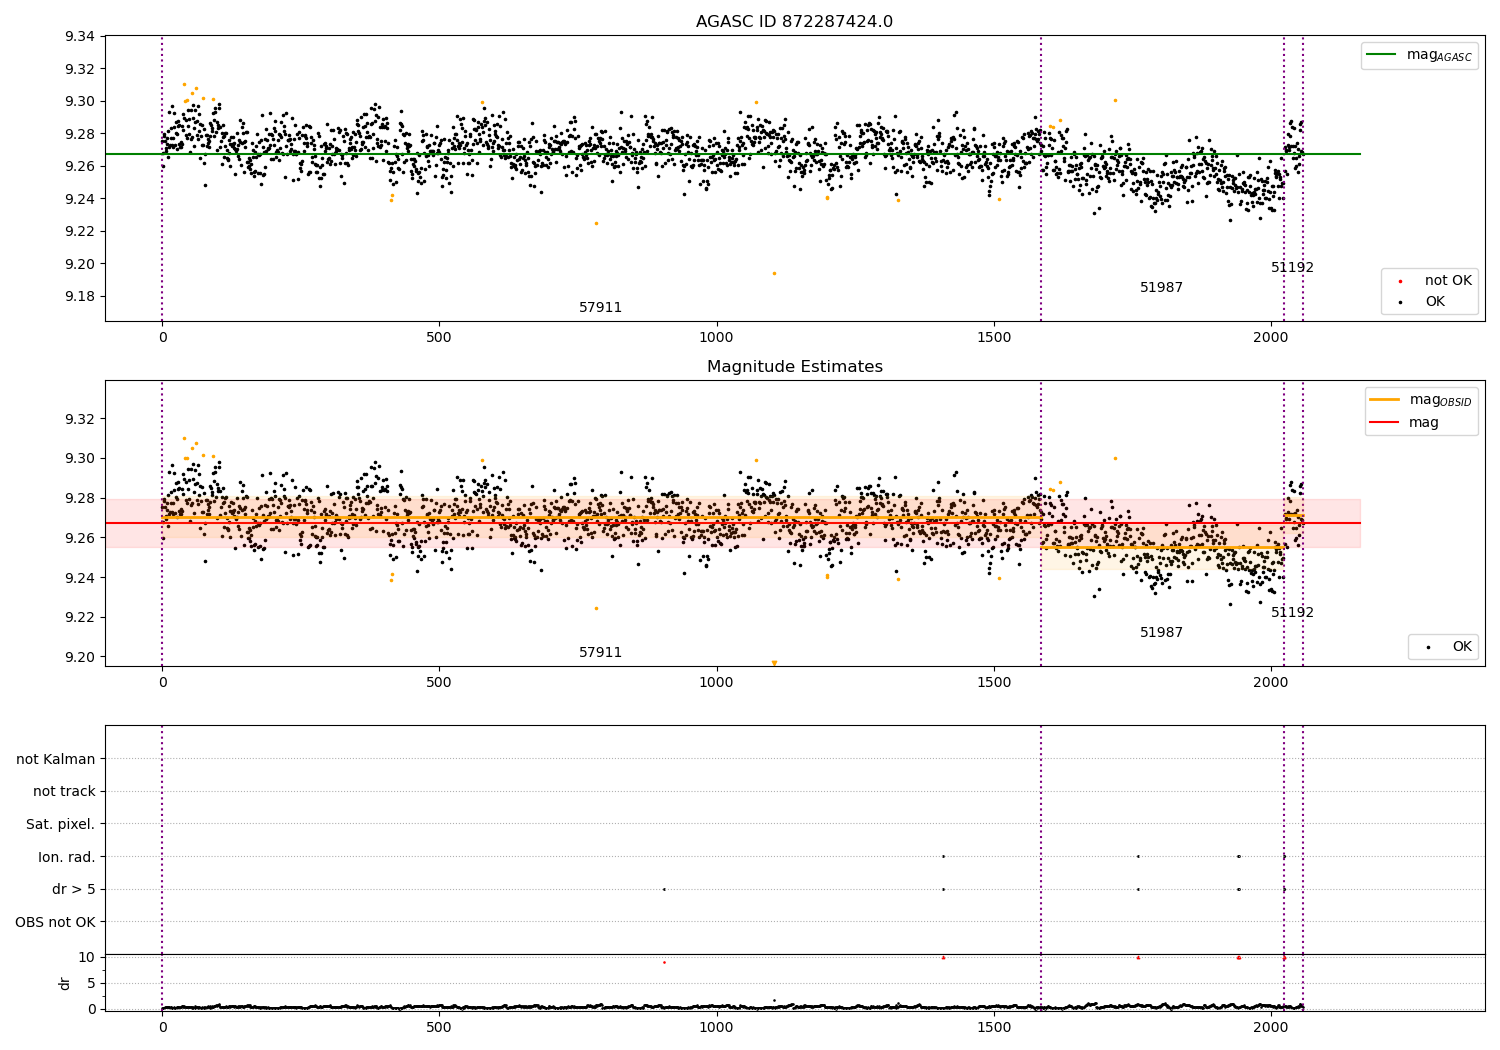Click the 'dr > 5' axis label
The width and height of the screenshot is (1500, 1050).
[x=74, y=889]
